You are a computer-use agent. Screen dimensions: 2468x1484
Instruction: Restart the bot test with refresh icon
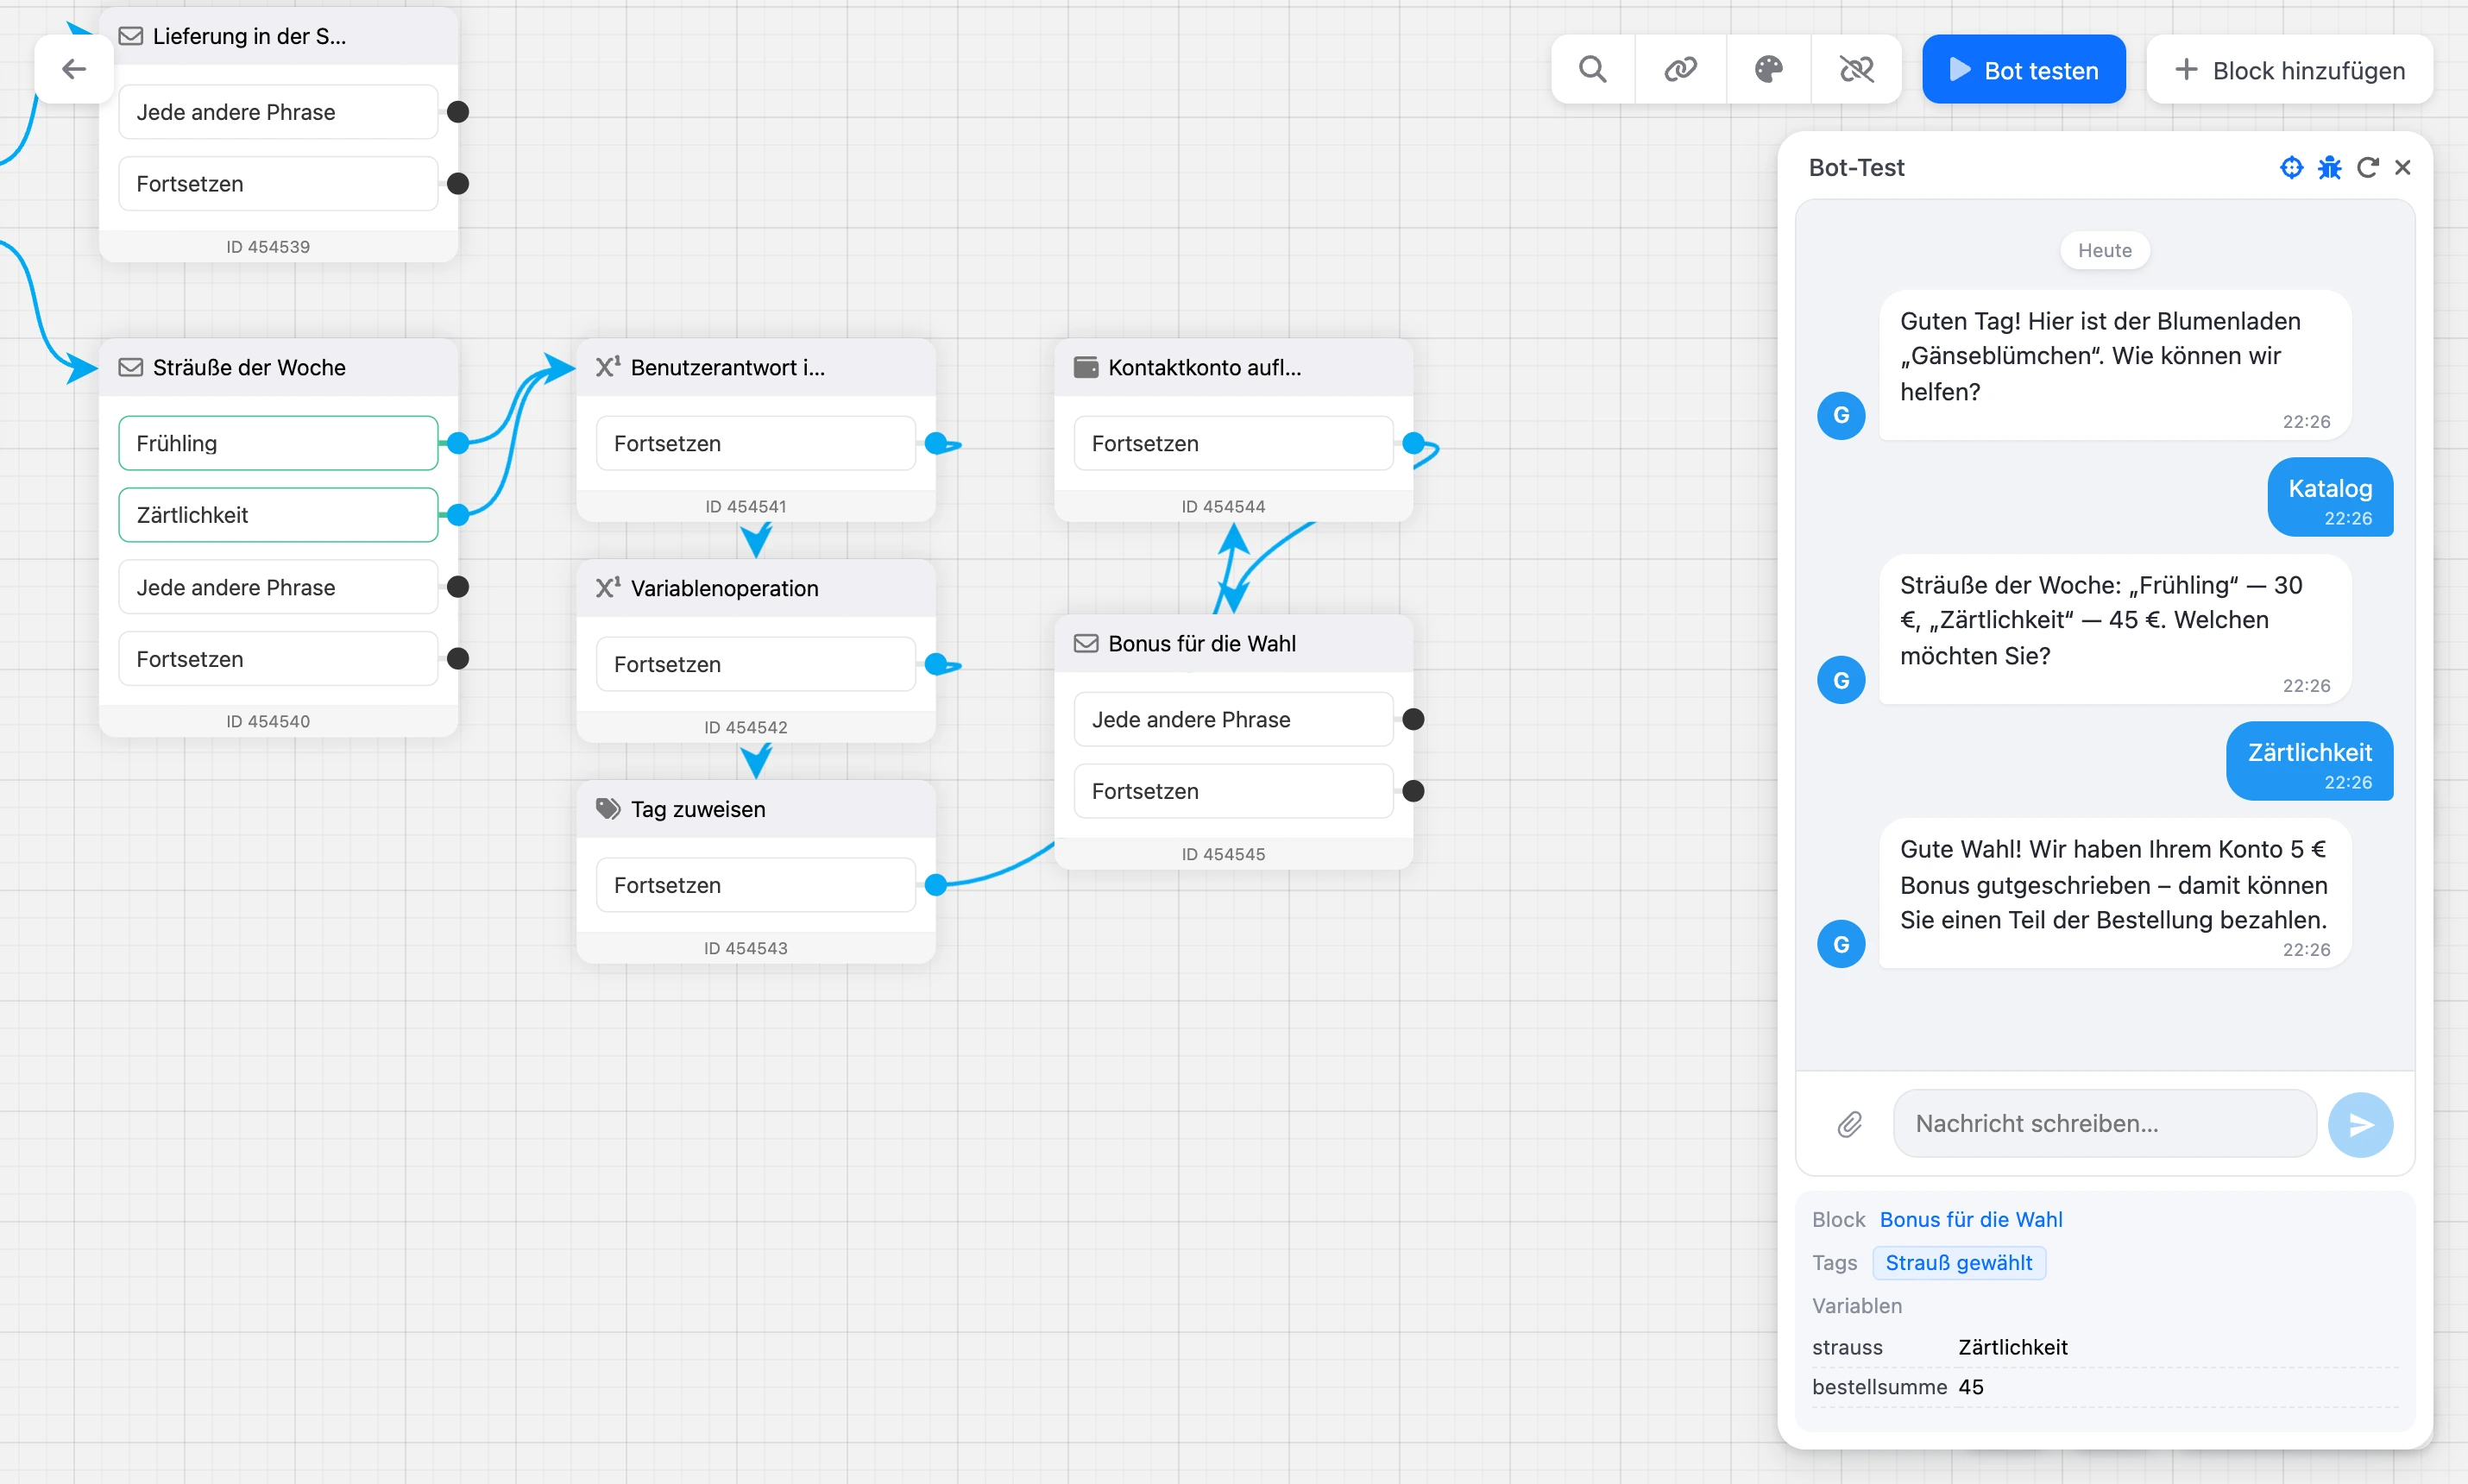pos(2367,167)
